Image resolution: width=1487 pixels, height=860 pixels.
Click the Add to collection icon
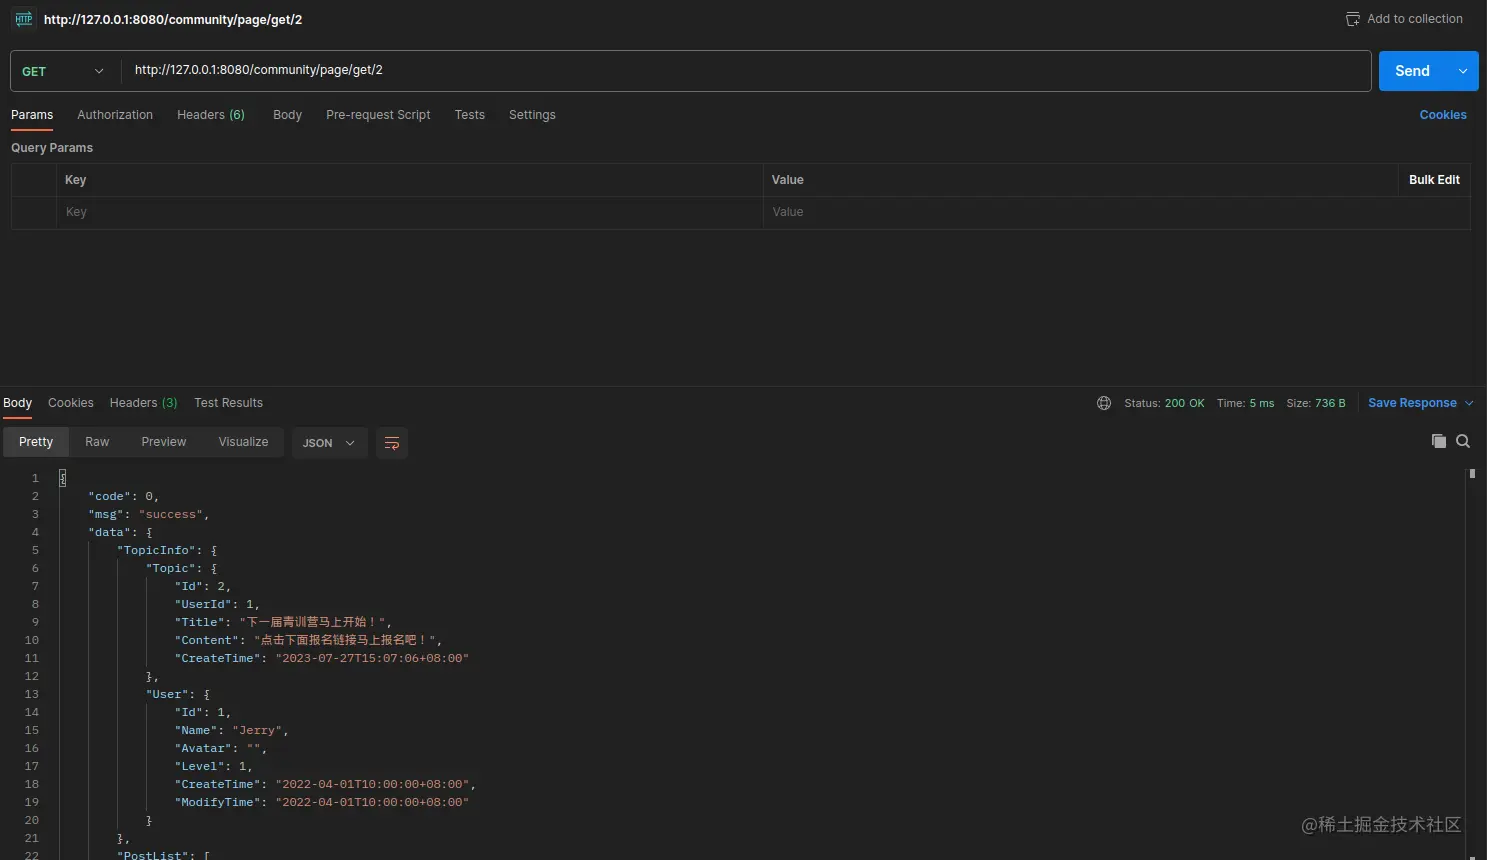tap(1353, 19)
